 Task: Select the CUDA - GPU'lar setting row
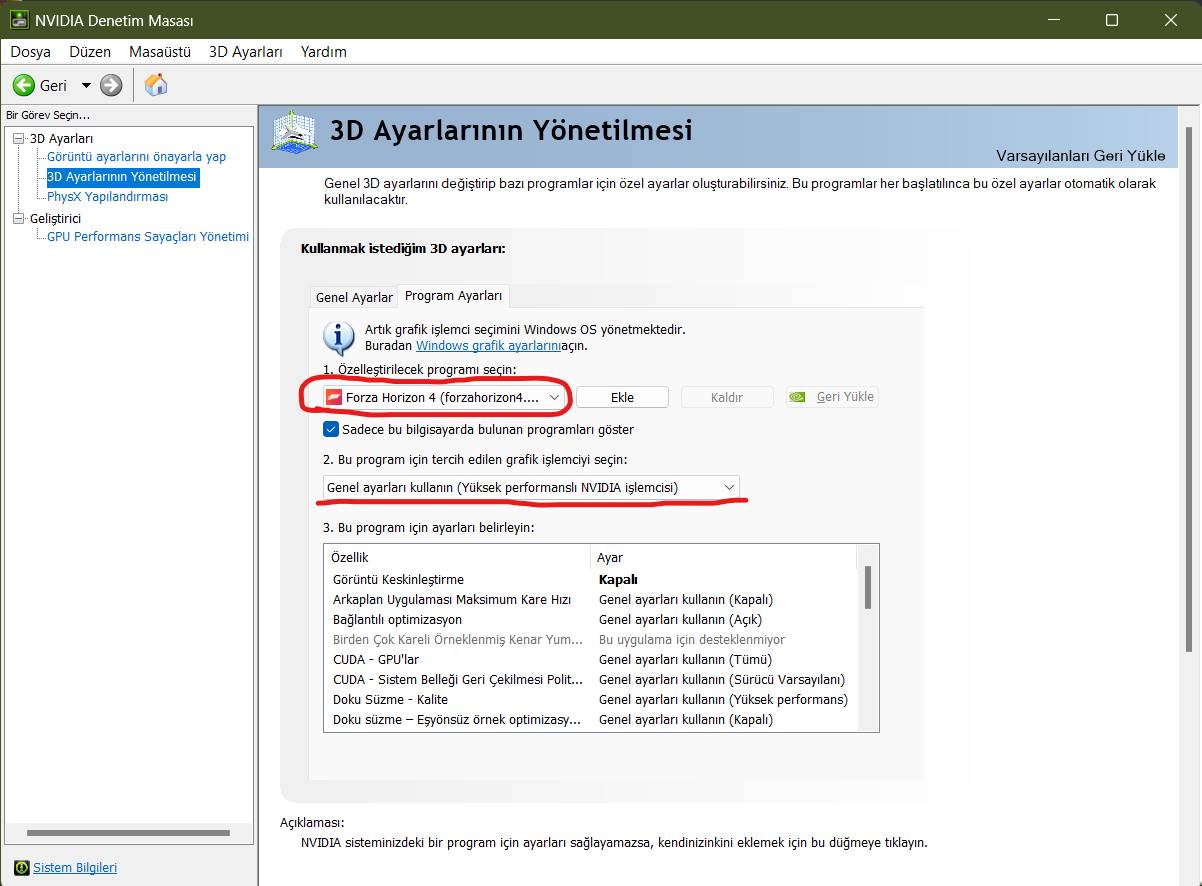coord(590,659)
